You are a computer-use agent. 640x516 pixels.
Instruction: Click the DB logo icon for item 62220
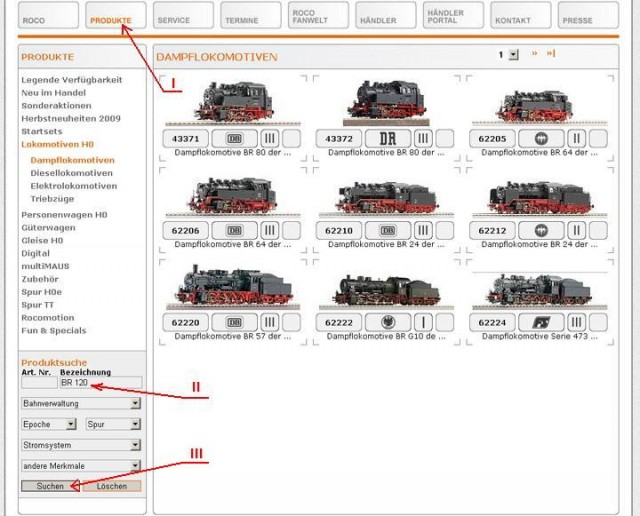(234, 322)
